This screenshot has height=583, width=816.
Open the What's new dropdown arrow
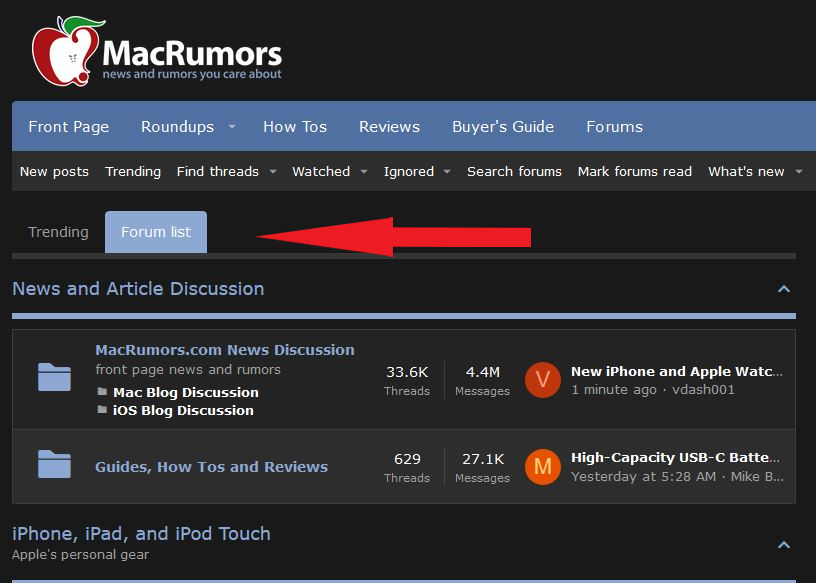(x=799, y=171)
